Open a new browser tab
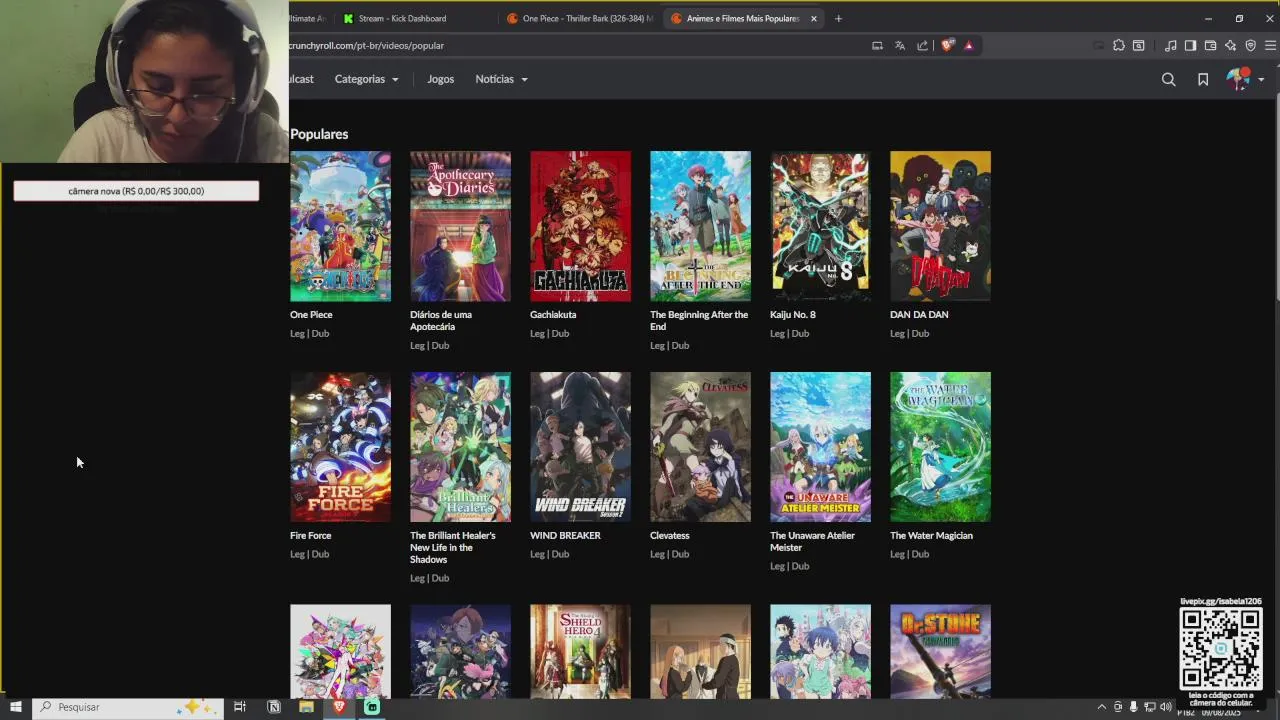 click(838, 18)
